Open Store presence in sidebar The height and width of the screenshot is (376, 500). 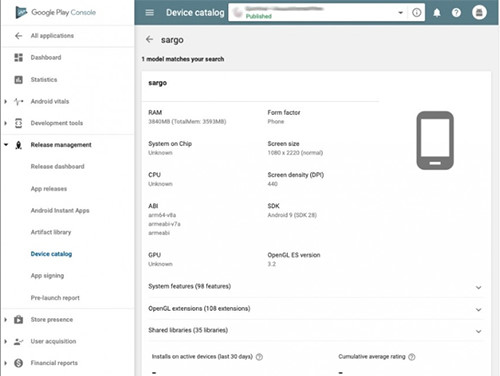[52, 320]
